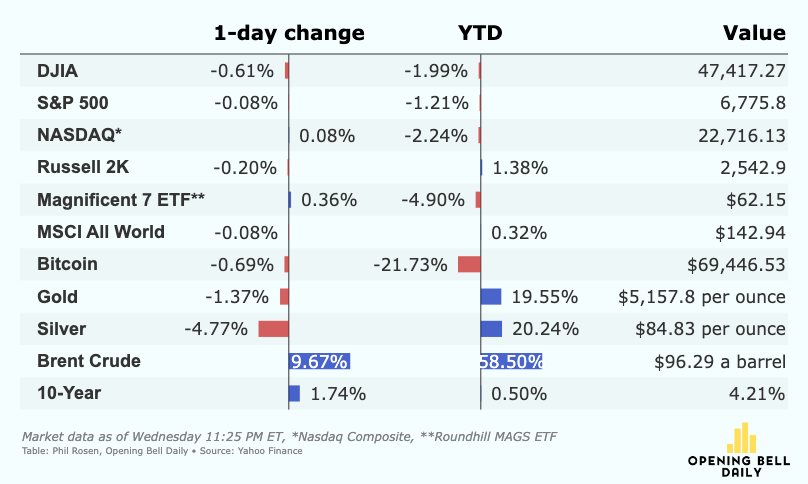Click the red Bitcoin YTD bar
Image resolution: width=808 pixels, height=484 pixels.
[x=469, y=264]
